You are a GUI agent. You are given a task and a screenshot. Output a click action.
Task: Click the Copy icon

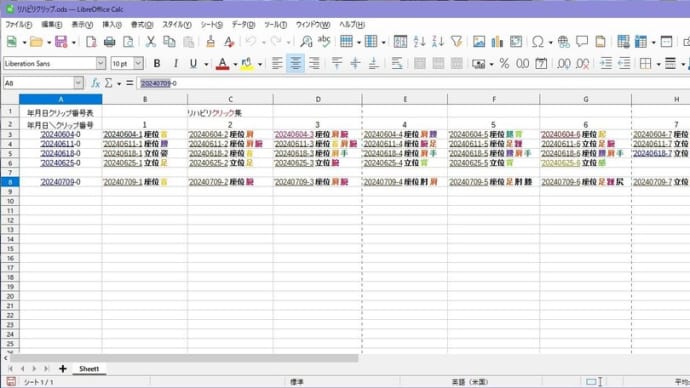click(169, 42)
